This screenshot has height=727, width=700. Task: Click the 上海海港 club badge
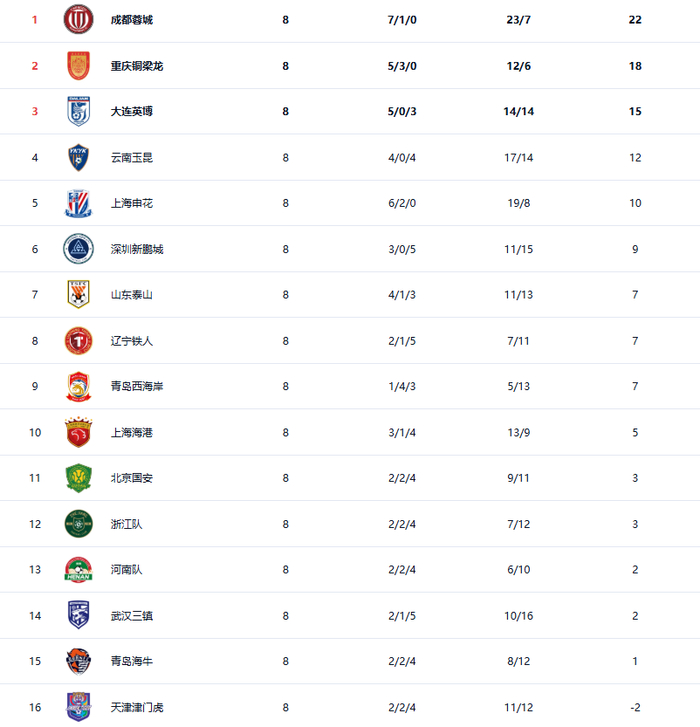[x=78, y=433]
